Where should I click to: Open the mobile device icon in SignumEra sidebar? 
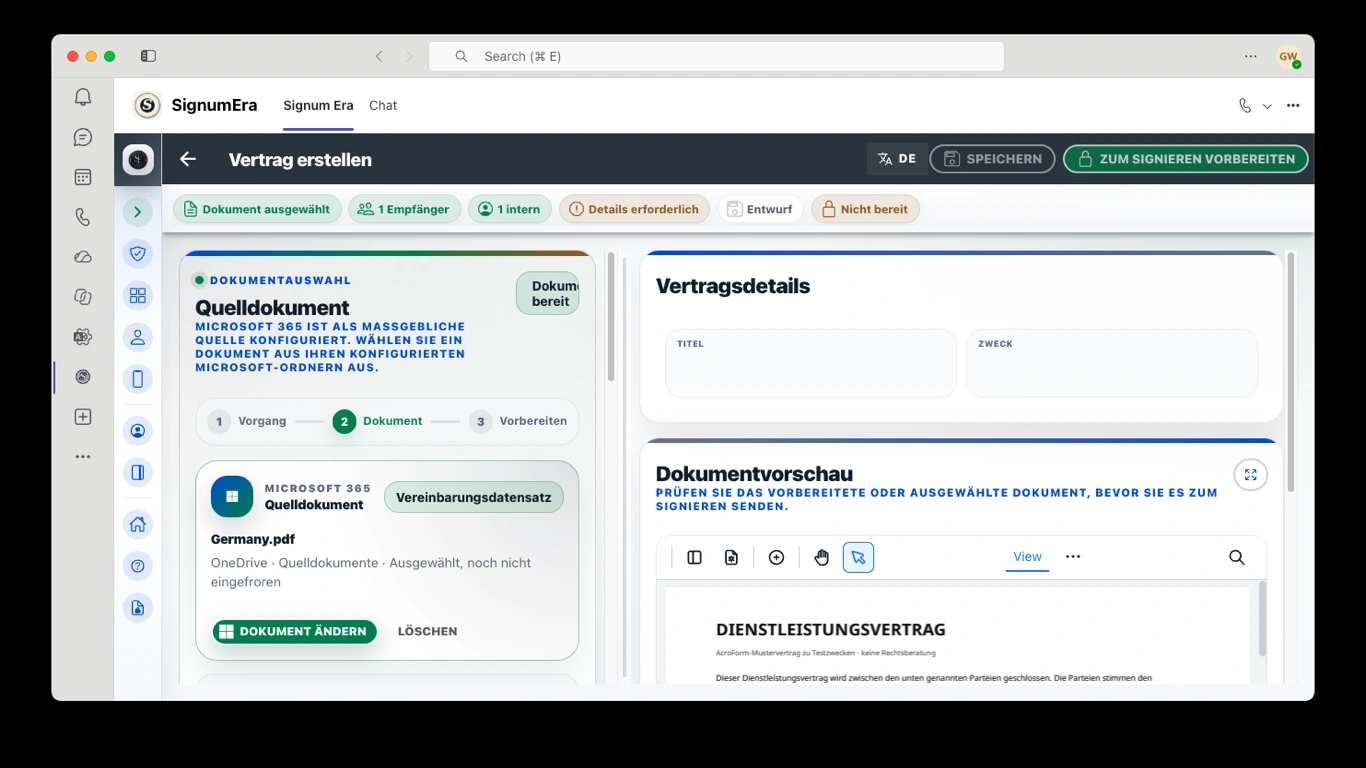point(138,379)
